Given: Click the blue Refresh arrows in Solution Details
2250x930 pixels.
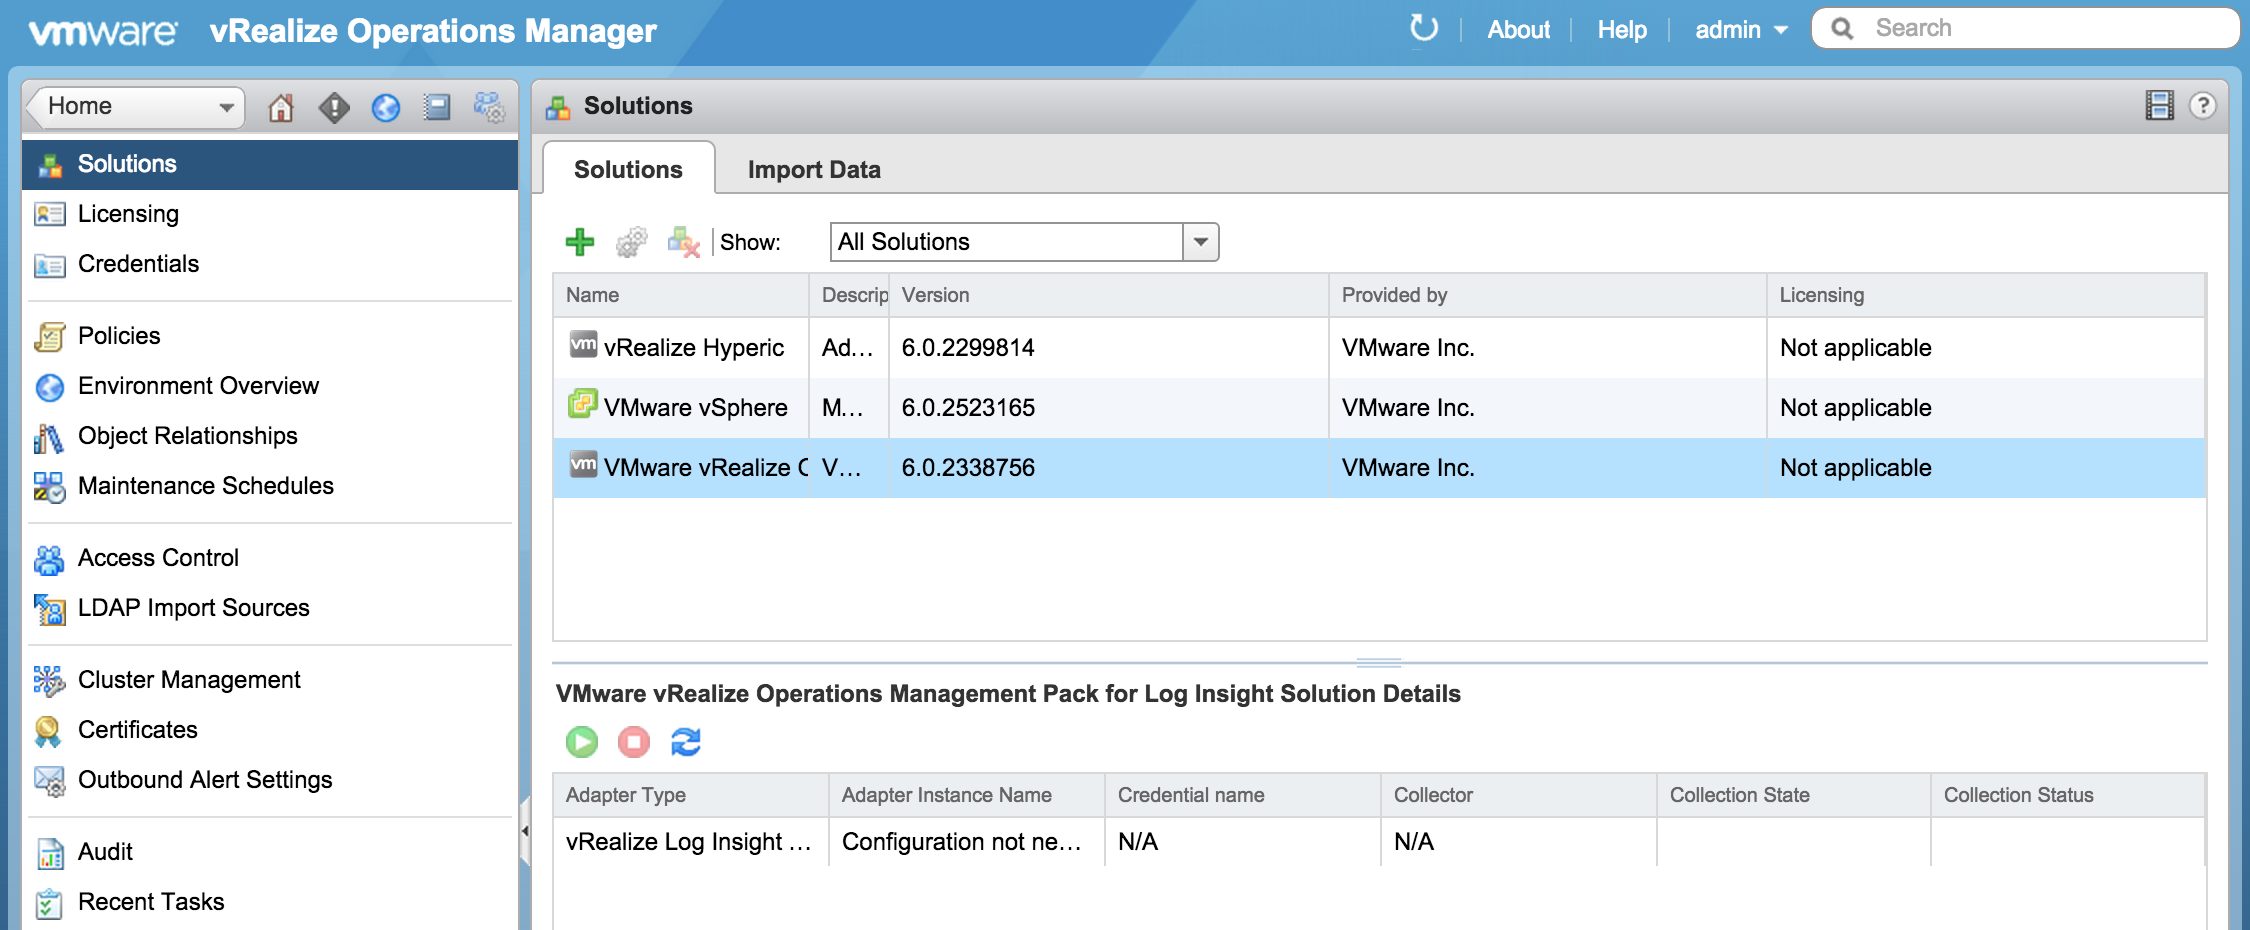Looking at the screenshot, I should 686,742.
